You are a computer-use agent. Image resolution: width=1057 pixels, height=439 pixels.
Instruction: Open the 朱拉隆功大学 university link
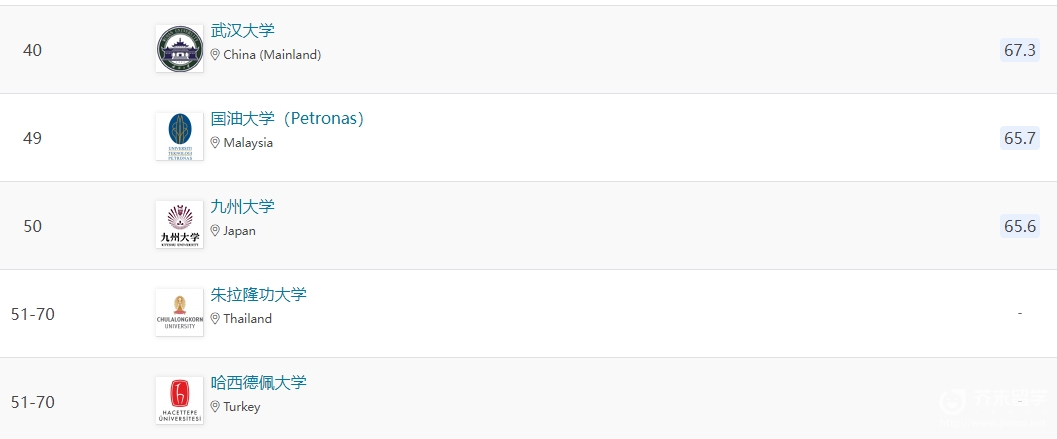(x=259, y=295)
